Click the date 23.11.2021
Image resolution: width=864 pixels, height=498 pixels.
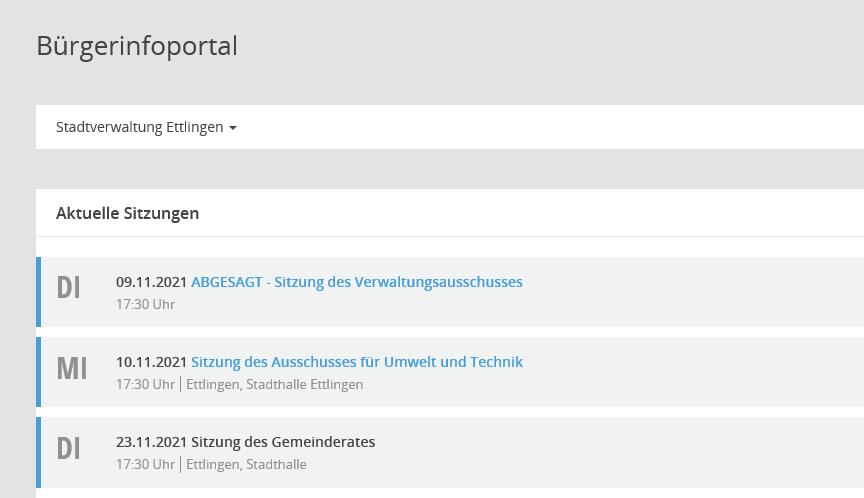pos(151,442)
